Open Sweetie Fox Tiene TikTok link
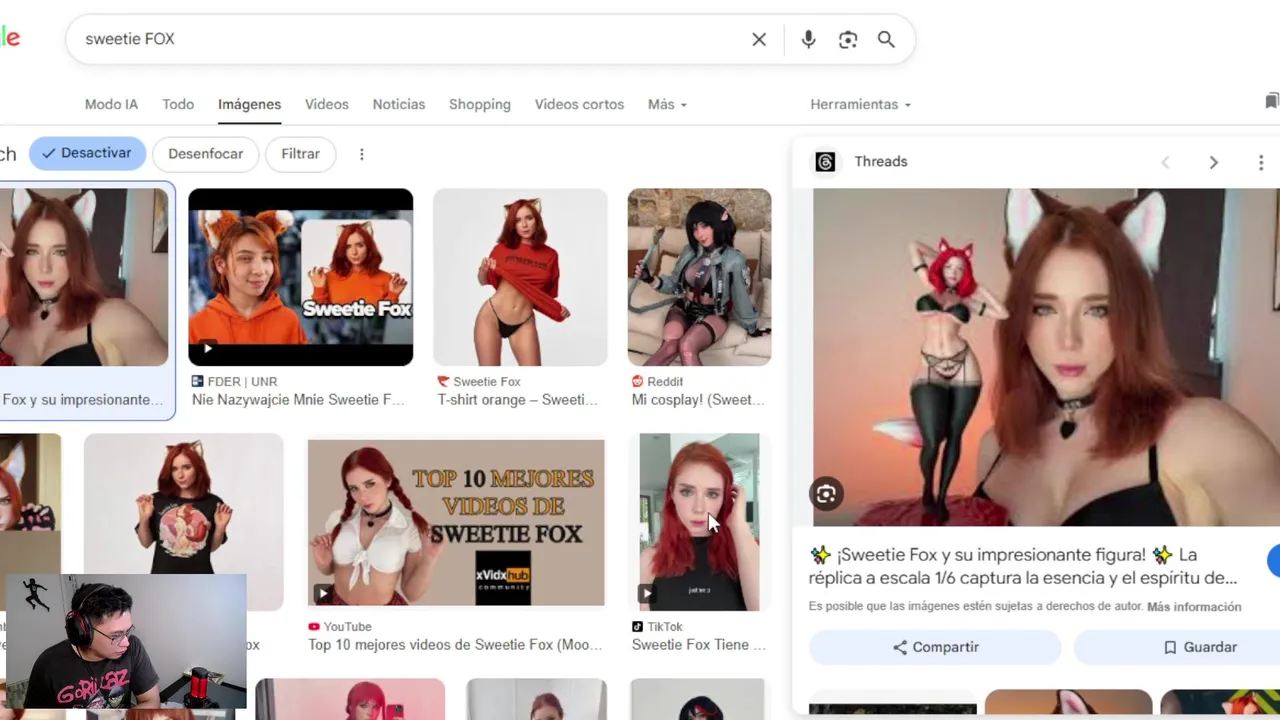Screen dimensions: 1280x720 coord(698,645)
